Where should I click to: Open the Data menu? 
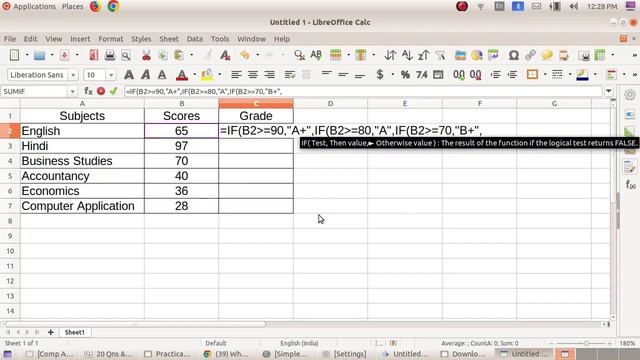pyautogui.click(x=195, y=39)
